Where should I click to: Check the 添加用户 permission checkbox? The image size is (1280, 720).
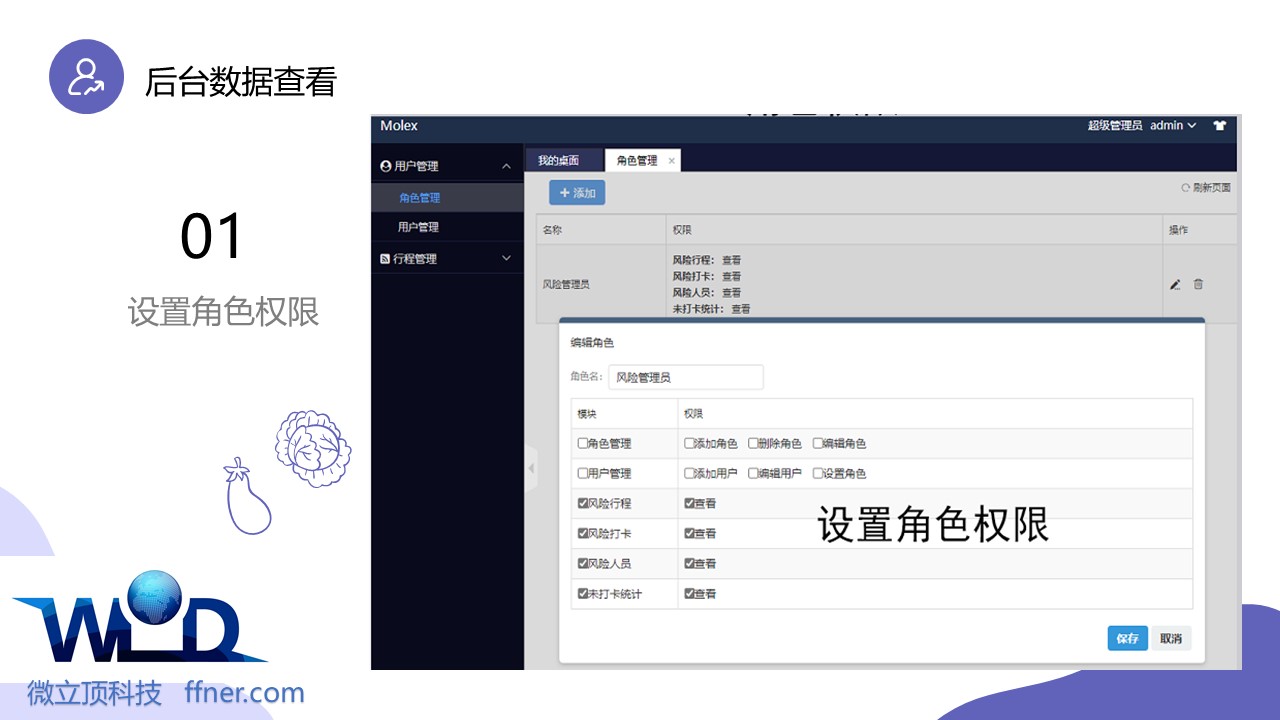point(689,474)
